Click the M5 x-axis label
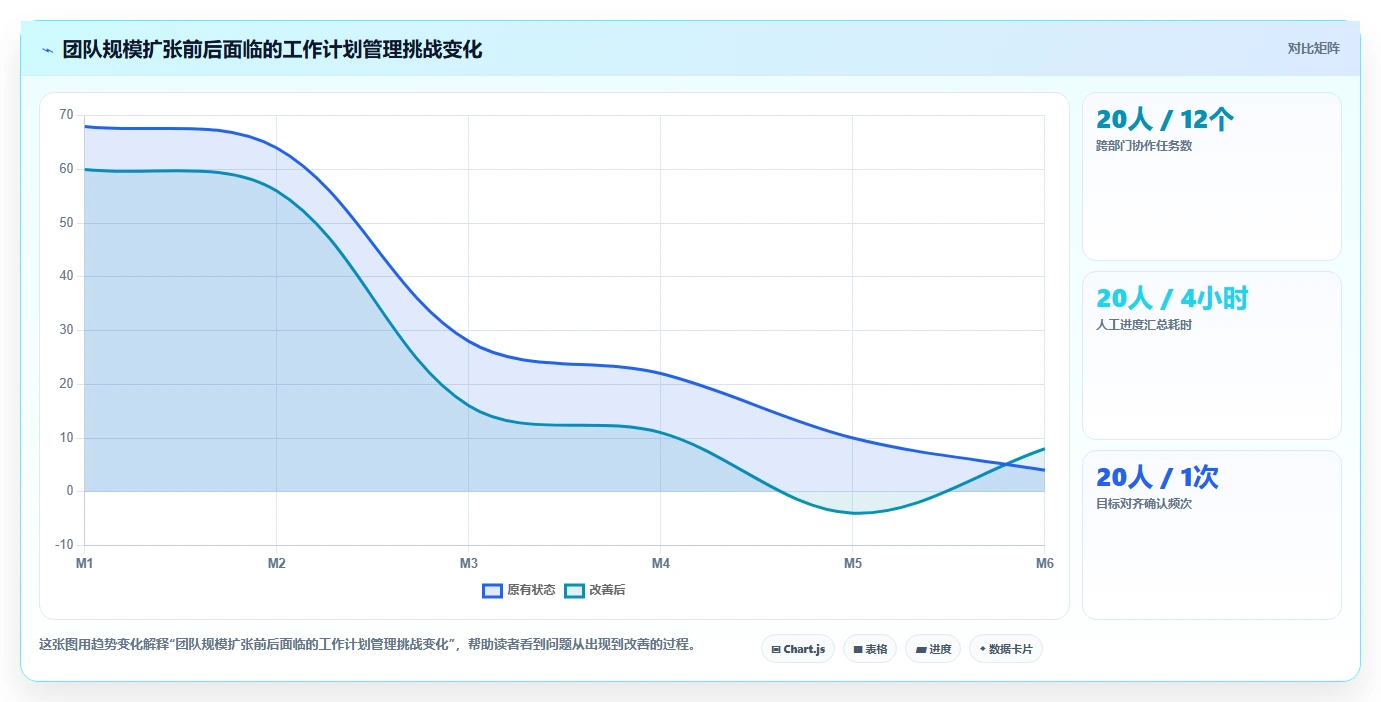 [x=853, y=563]
